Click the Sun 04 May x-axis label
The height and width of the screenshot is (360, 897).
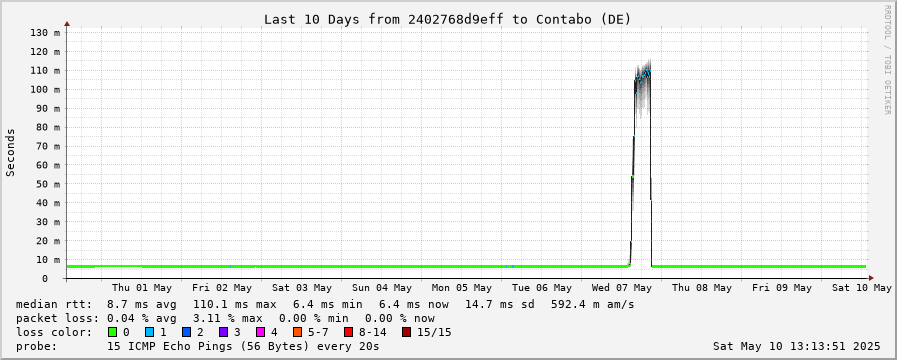tap(382, 287)
